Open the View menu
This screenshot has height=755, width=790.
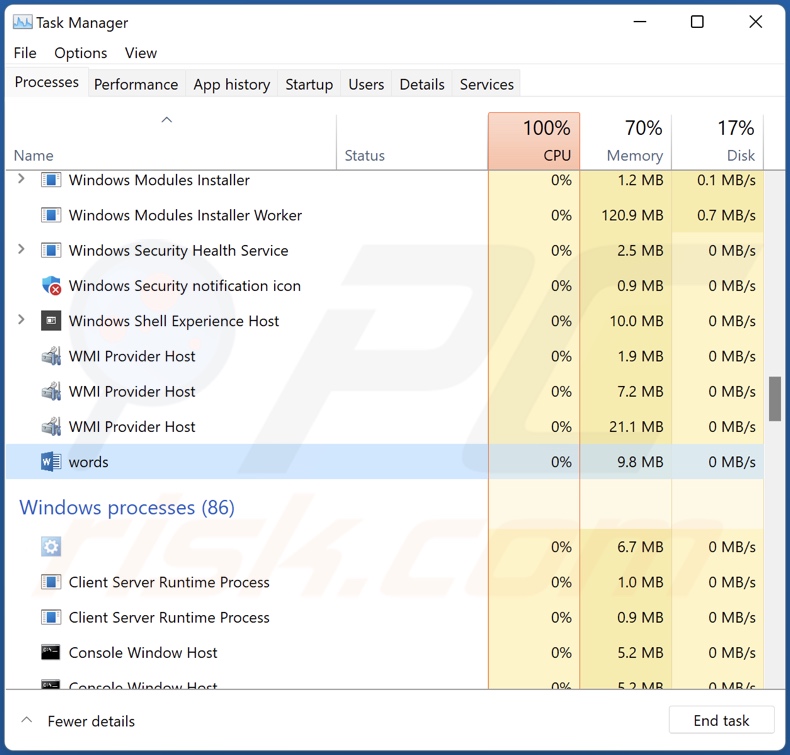click(x=141, y=53)
